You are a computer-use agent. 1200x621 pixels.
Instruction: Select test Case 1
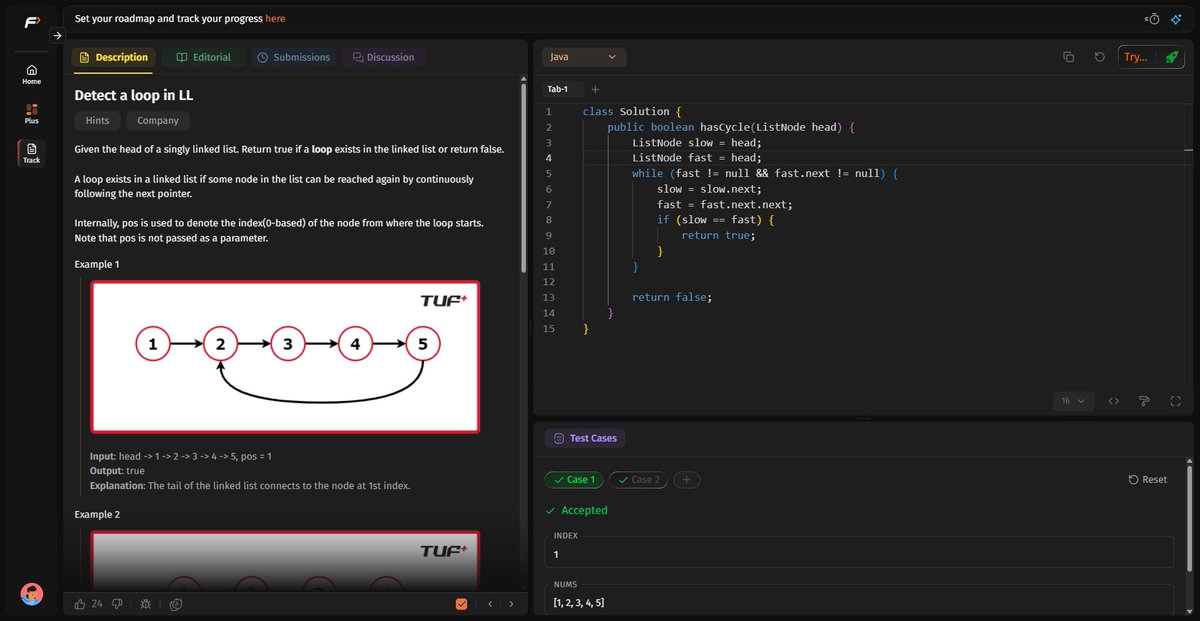point(574,480)
